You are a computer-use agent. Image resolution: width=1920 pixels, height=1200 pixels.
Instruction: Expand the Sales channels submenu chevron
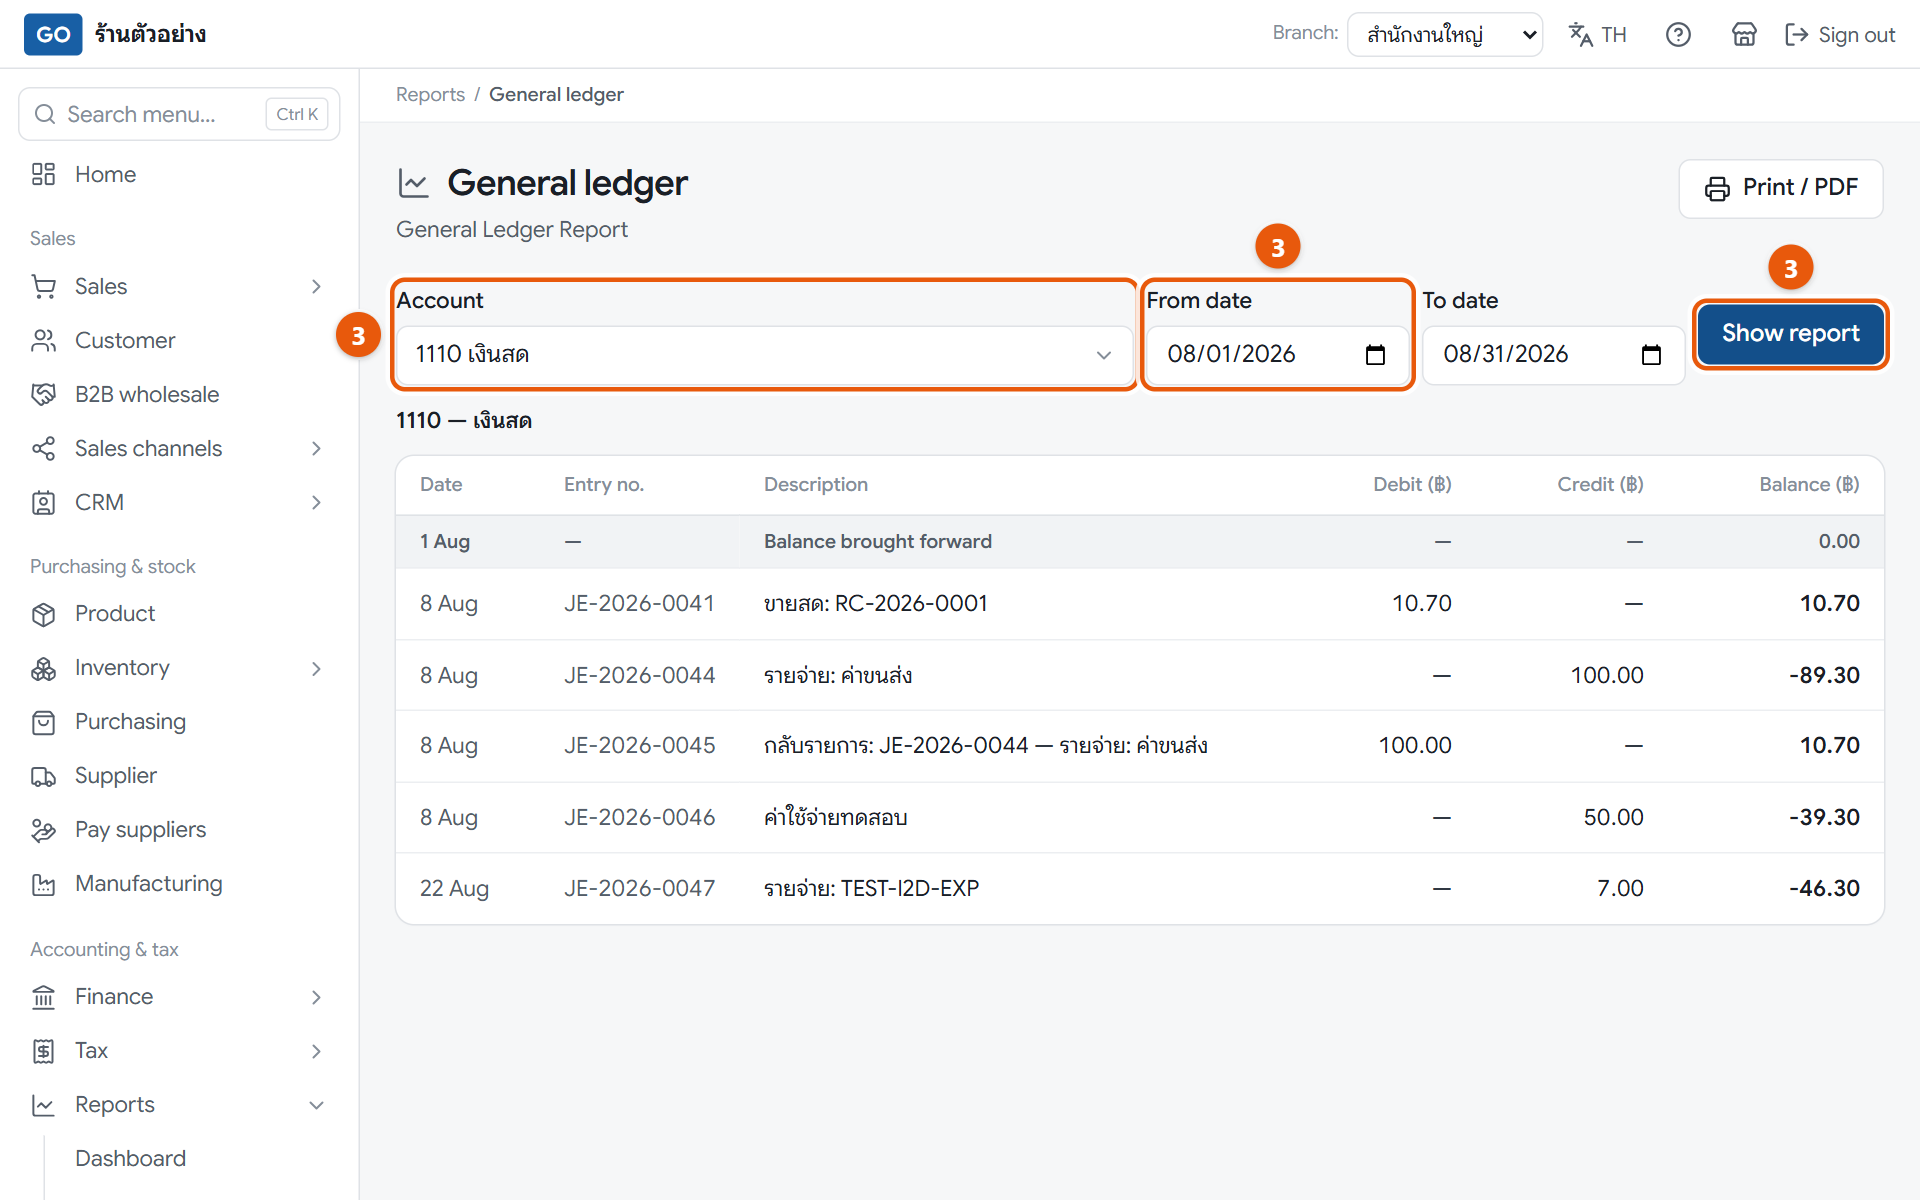[x=316, y=449]
